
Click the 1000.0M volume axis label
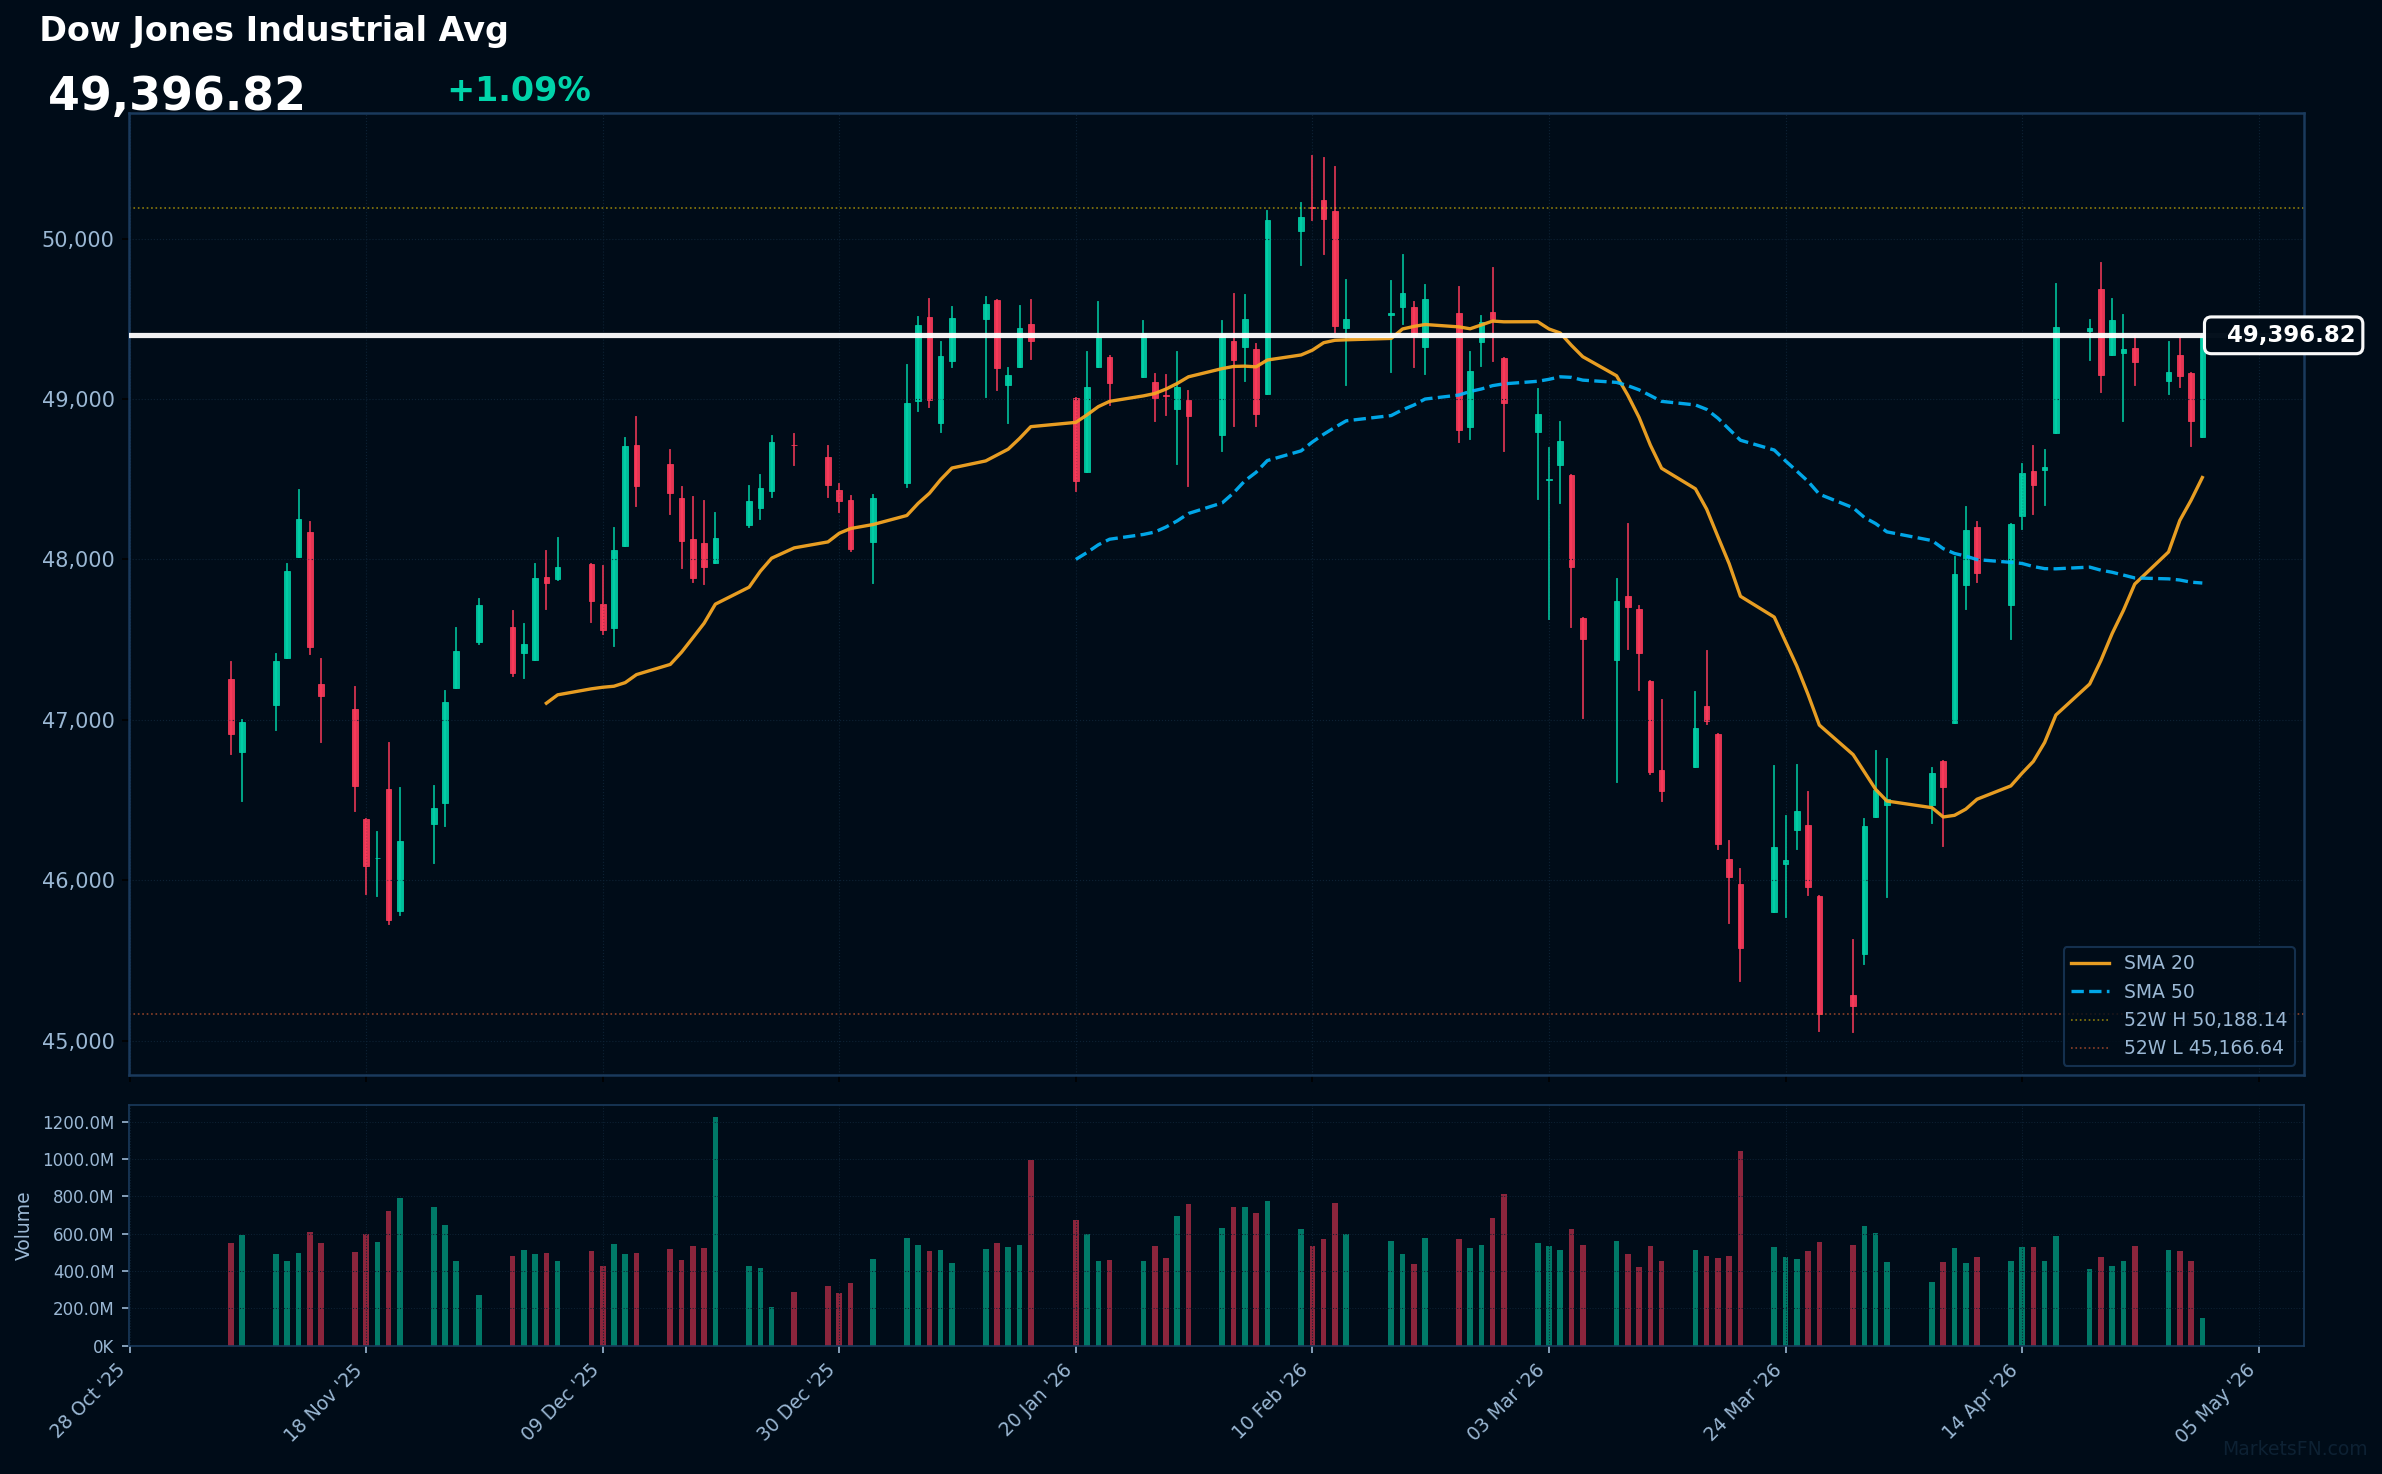coord(78,1160)
